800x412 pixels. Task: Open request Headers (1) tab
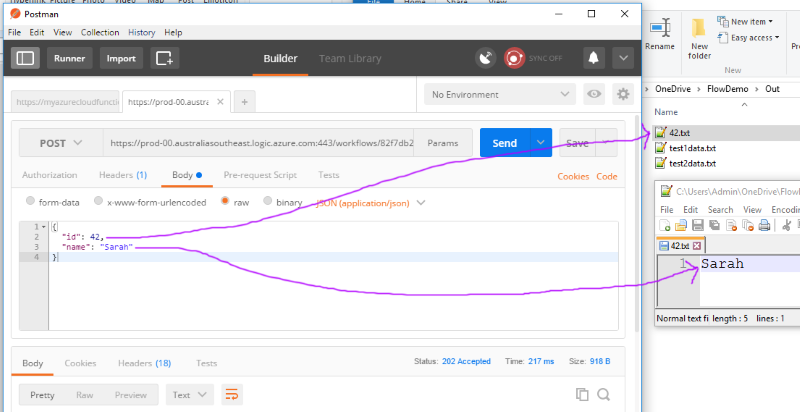coord(123,175)
